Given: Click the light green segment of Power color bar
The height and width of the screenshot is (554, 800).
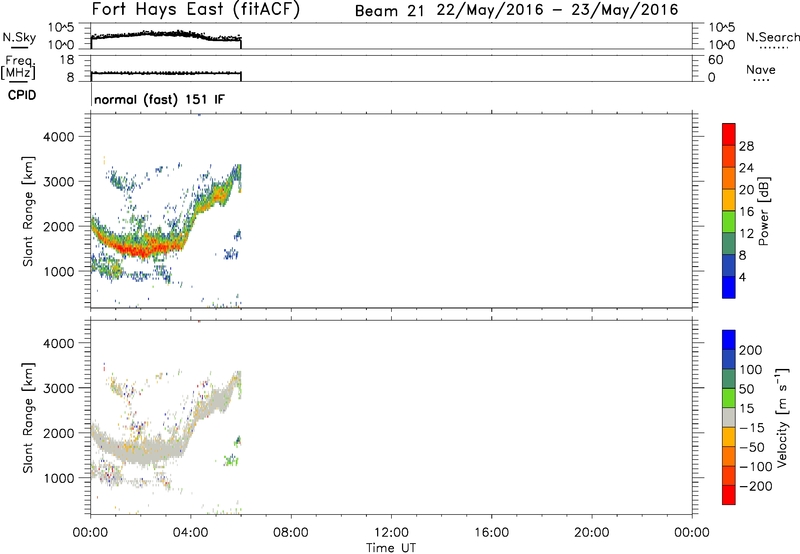Looking at the screenshot, I should (729, 221).
